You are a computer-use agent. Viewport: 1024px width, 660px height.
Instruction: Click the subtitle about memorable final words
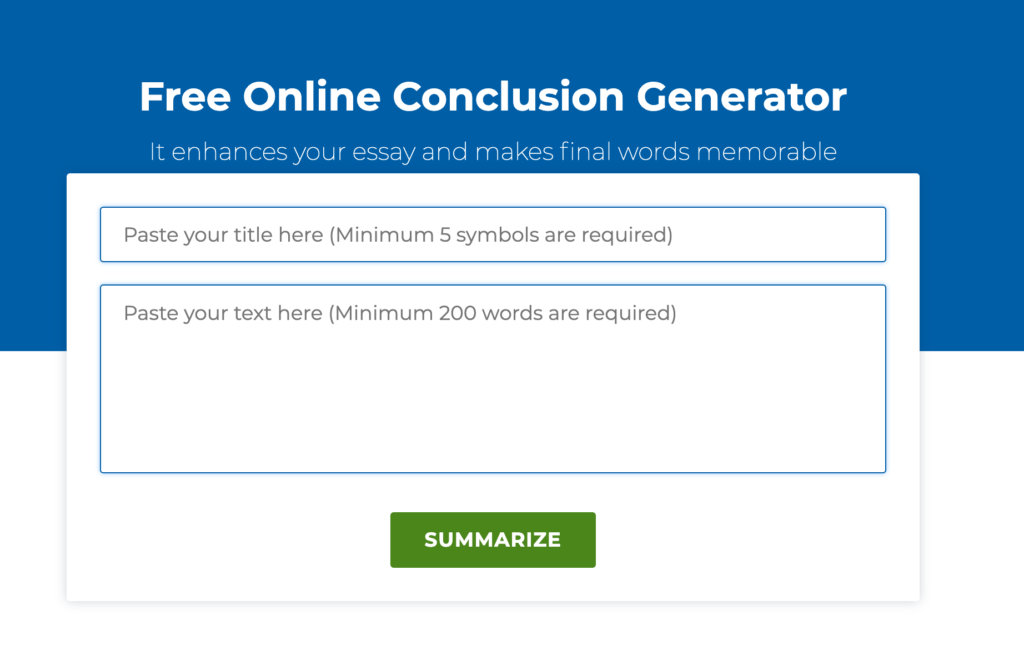[x=492, y=152]
